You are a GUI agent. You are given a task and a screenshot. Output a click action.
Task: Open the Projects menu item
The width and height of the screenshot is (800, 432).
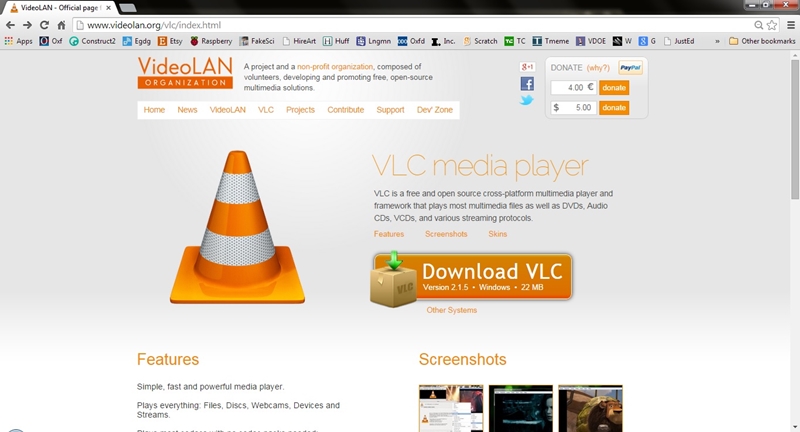[301, 110]
